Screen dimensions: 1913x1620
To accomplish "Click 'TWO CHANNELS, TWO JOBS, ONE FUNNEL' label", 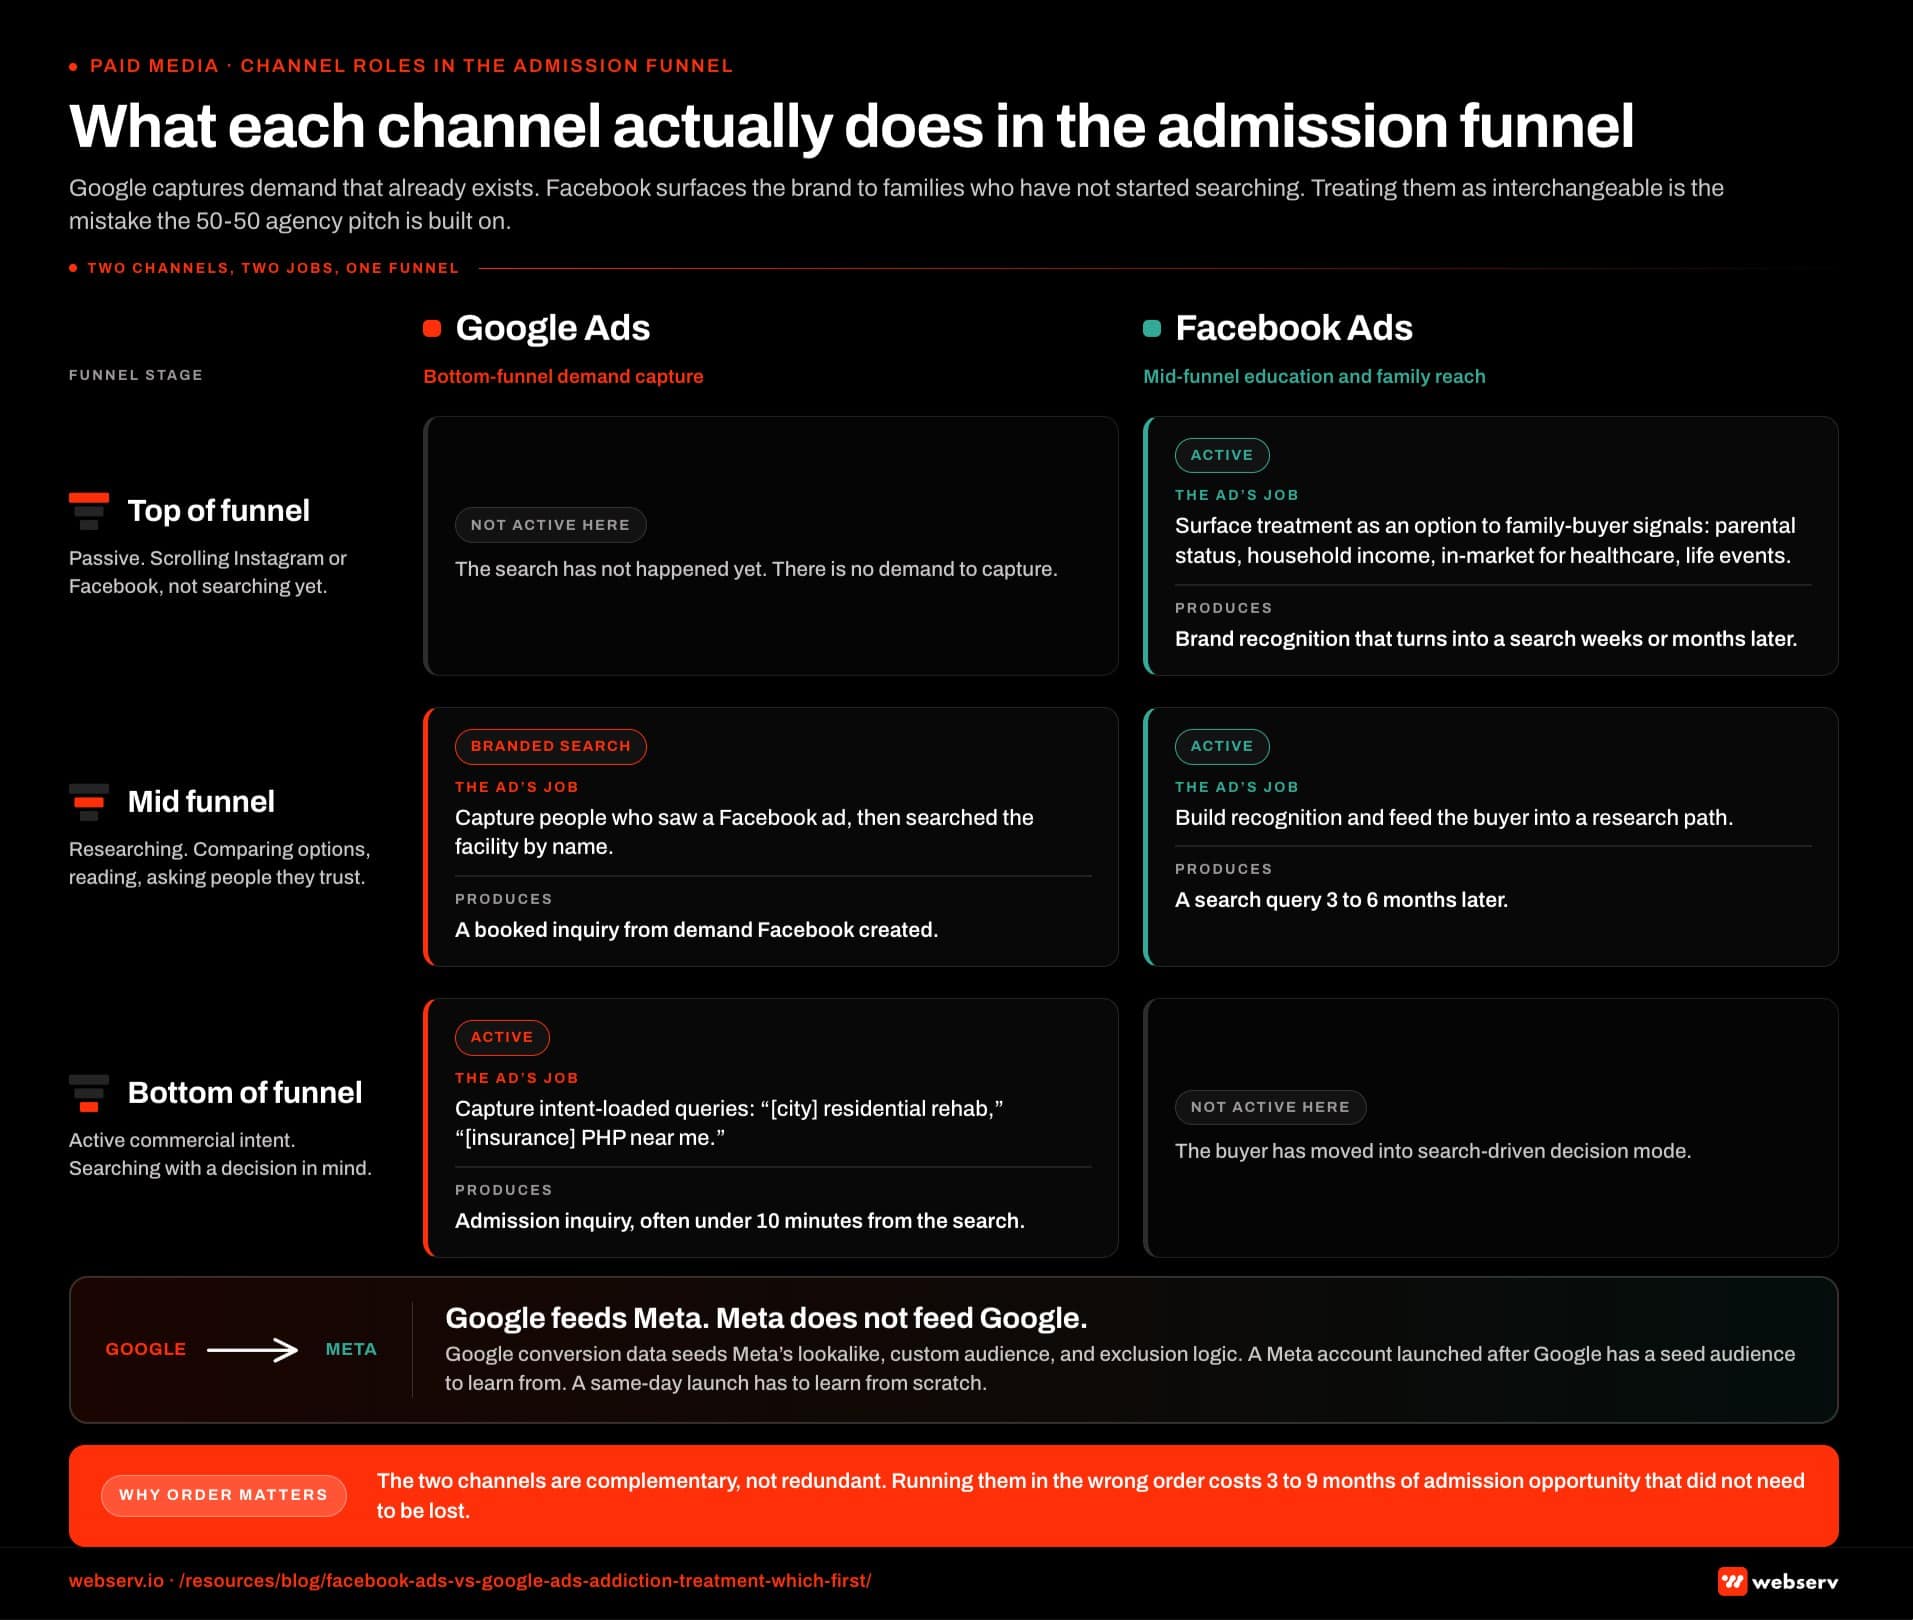I will point(272,268).
